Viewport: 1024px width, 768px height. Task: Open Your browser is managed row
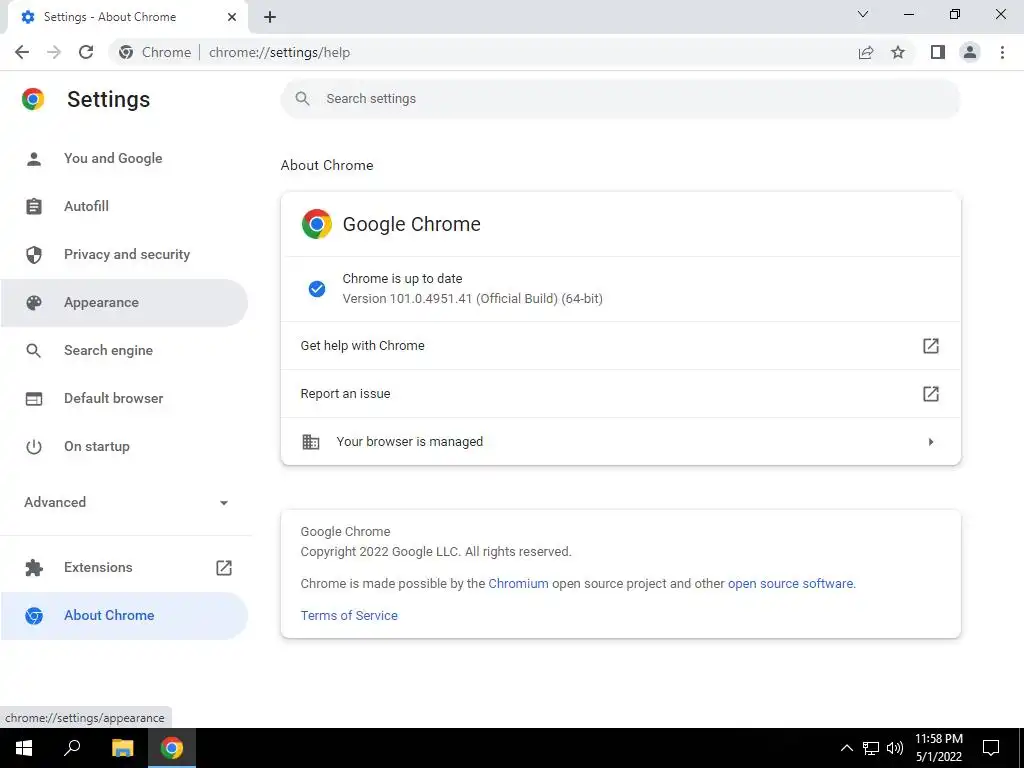click(x=620, y=441)
